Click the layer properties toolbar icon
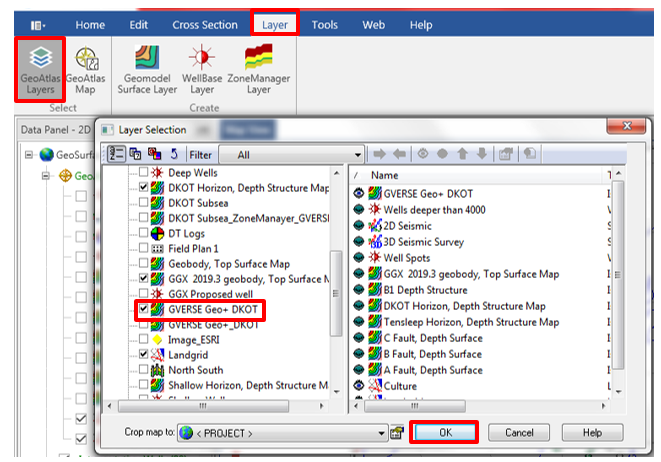This screenshot has height=462, width=661. (x=506, y=154)
